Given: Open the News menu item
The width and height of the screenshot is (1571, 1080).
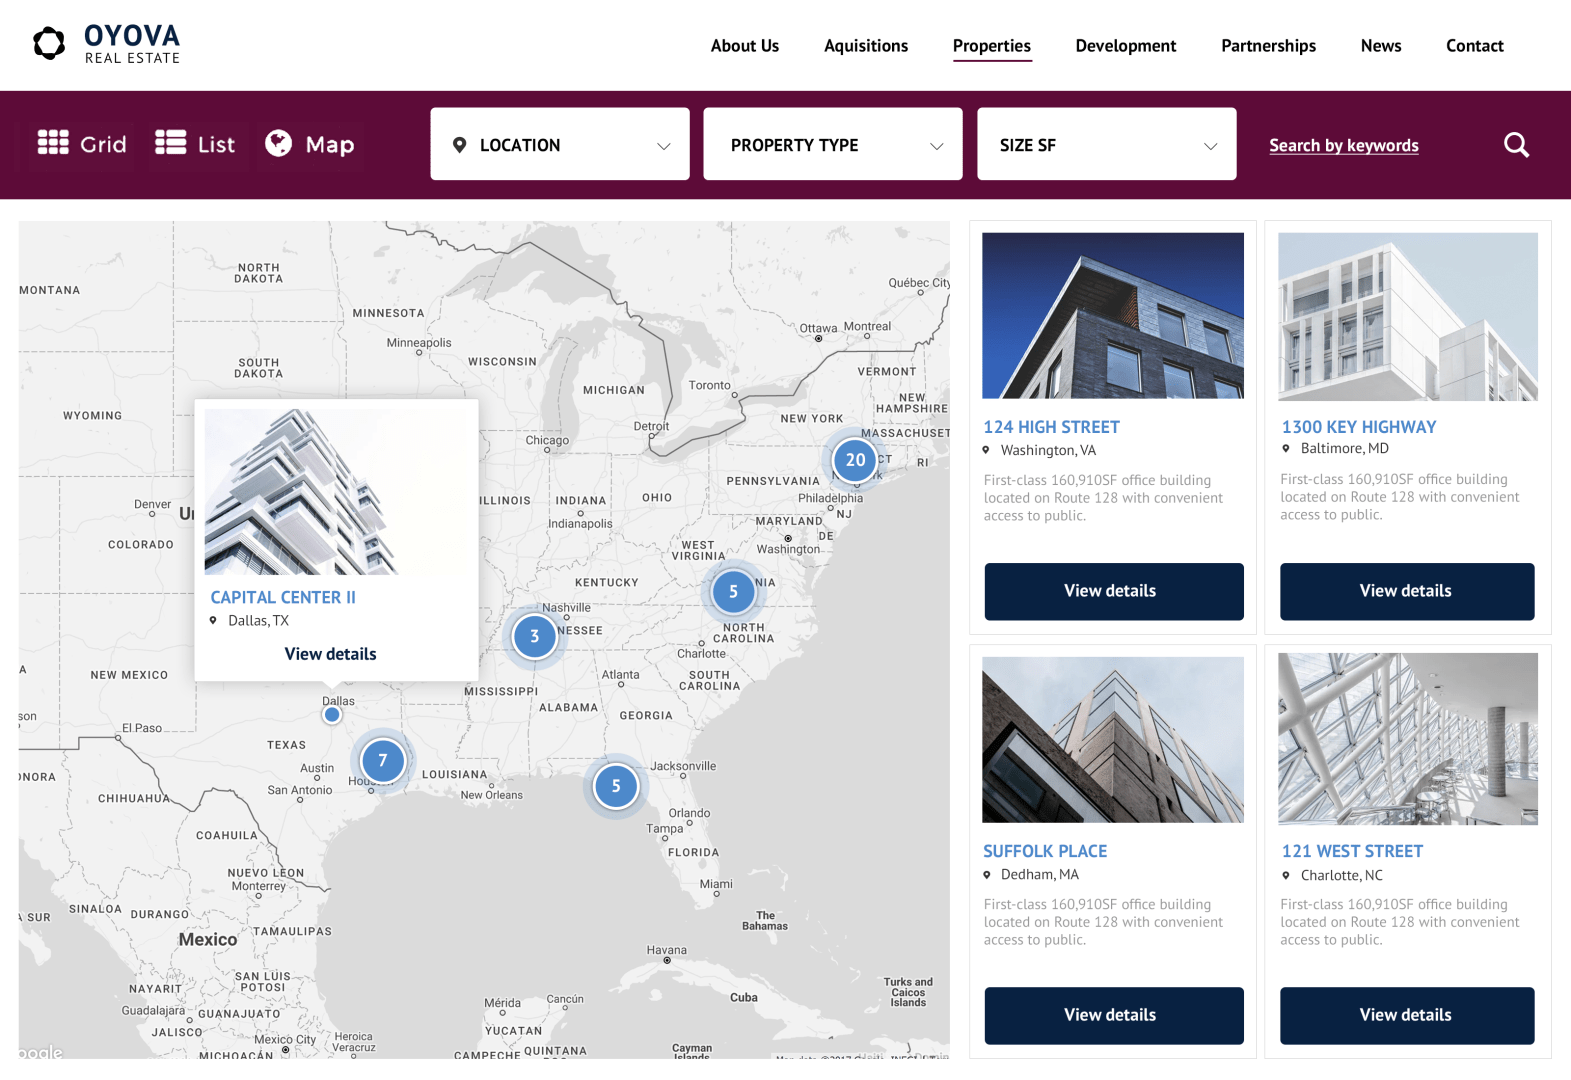Looking at the screenshot, I should [x=1381, y=46].
